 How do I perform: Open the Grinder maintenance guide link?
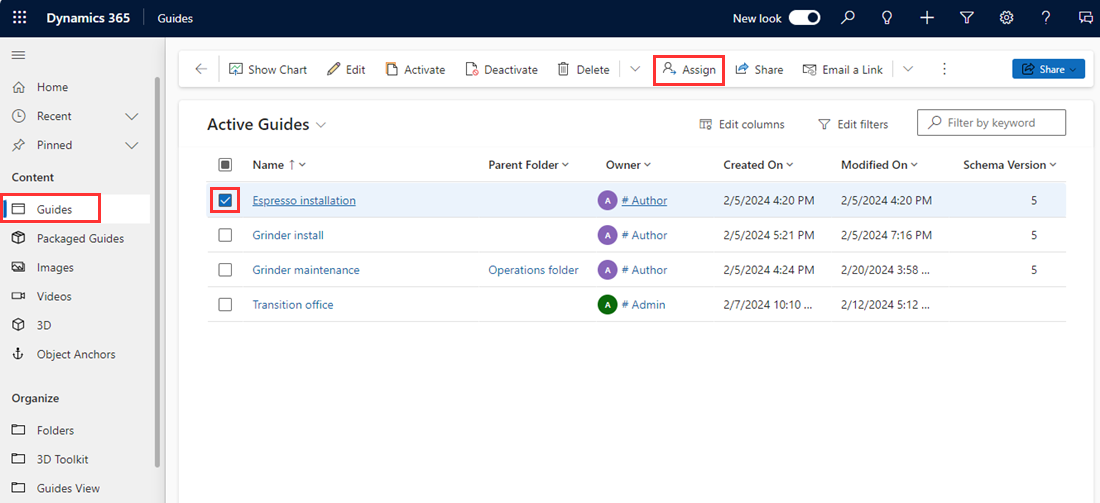tap(306, 270)
